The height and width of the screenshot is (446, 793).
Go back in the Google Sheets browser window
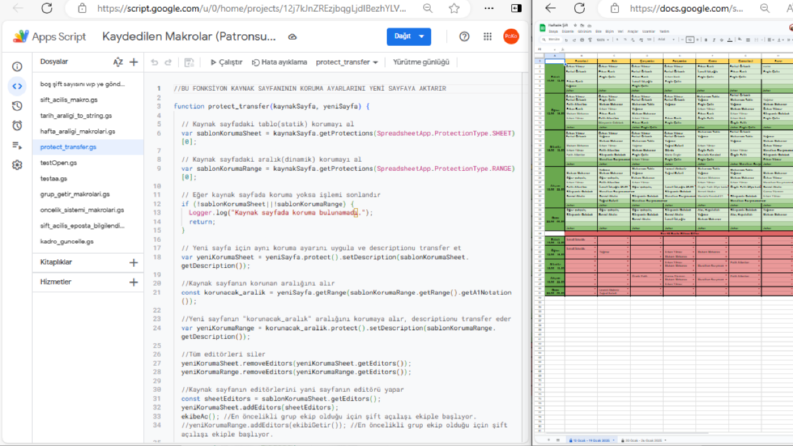tap(550, 8)
